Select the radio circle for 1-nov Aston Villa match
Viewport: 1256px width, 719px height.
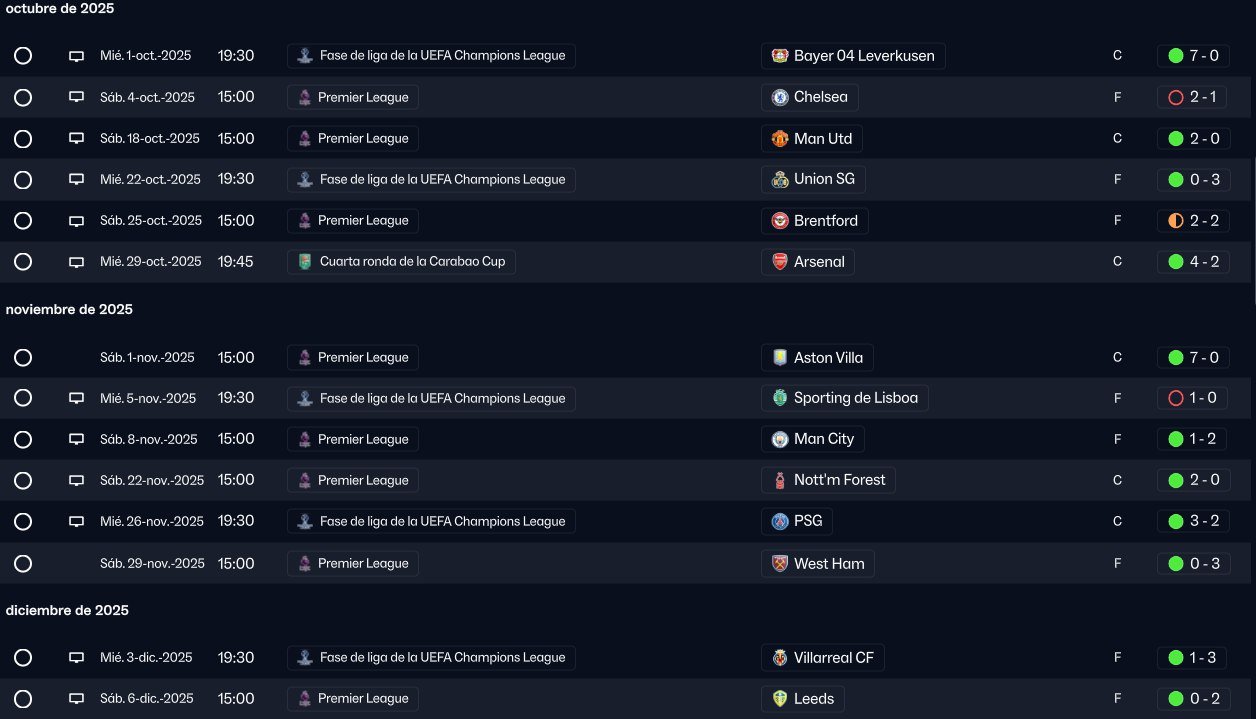coord(23,357)
